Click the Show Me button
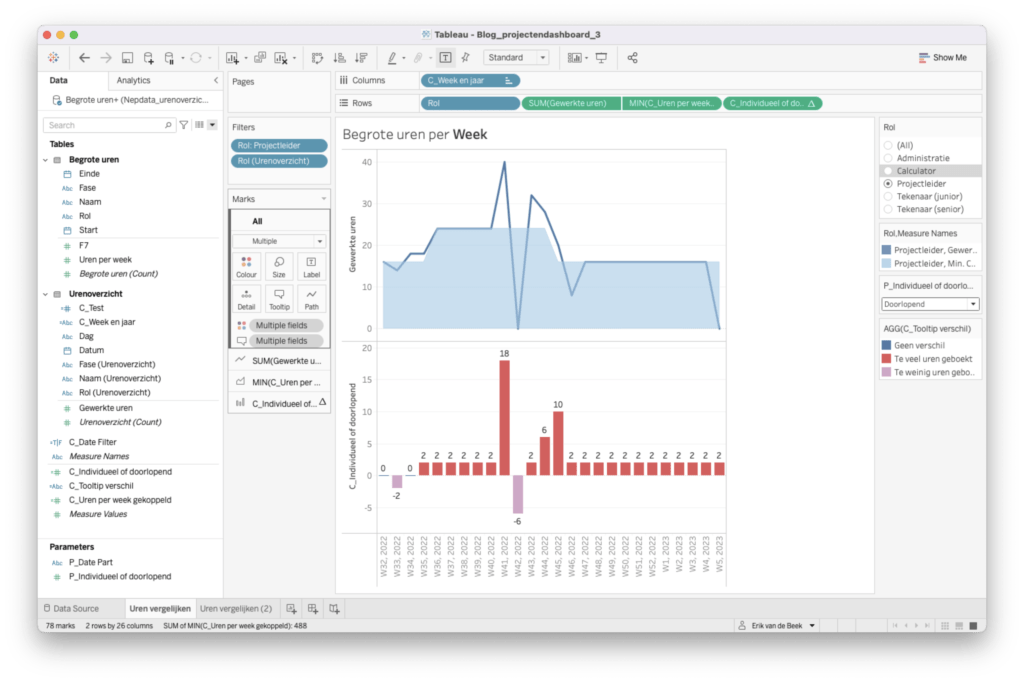This screenshot has width=1024, height=682. 942,58
